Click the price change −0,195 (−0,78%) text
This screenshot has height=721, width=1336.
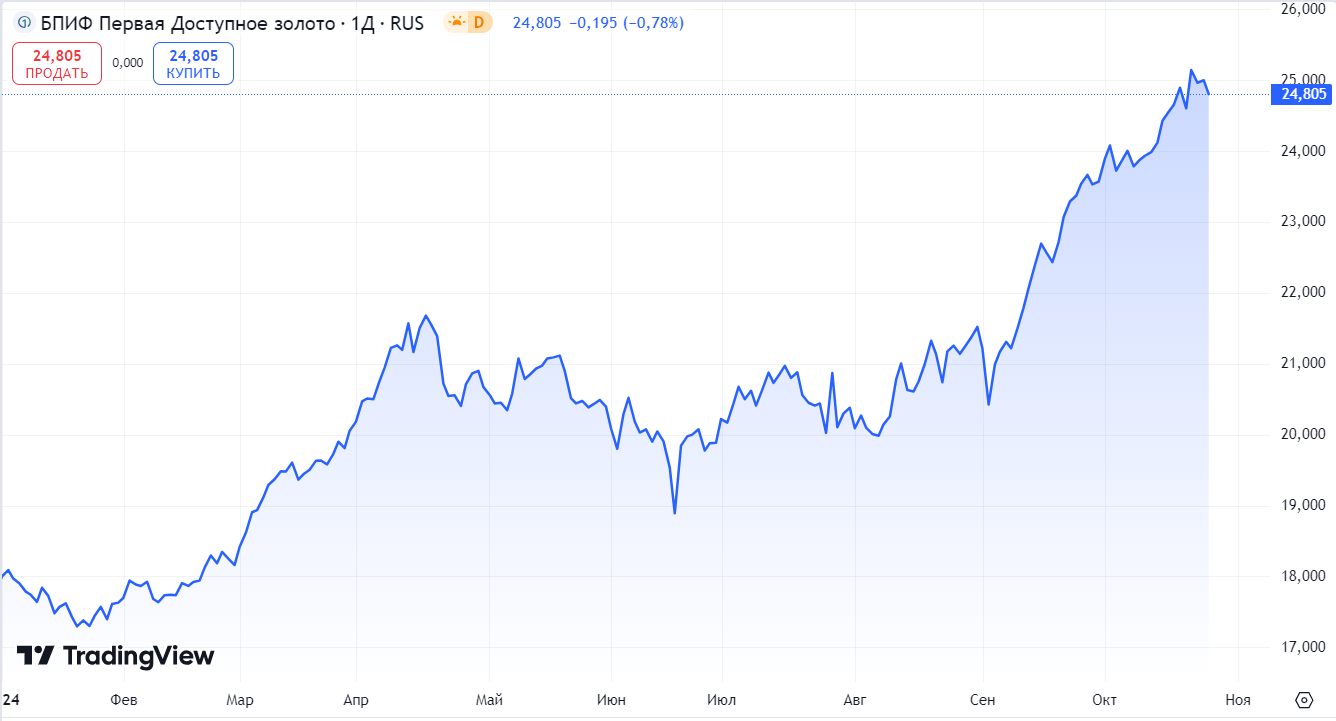[x=627, y=22]
